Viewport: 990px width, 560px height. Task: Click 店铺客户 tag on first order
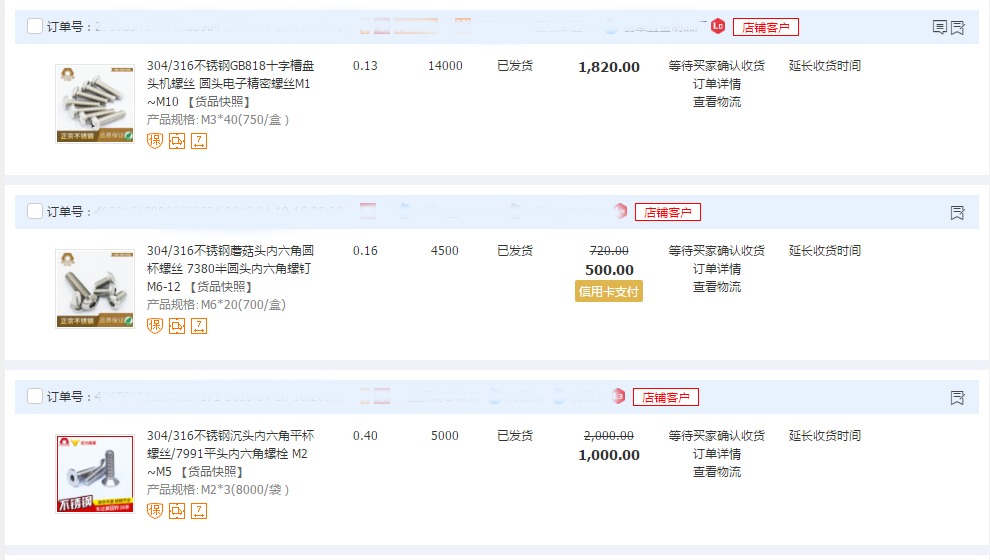click(x=766, y=27)
